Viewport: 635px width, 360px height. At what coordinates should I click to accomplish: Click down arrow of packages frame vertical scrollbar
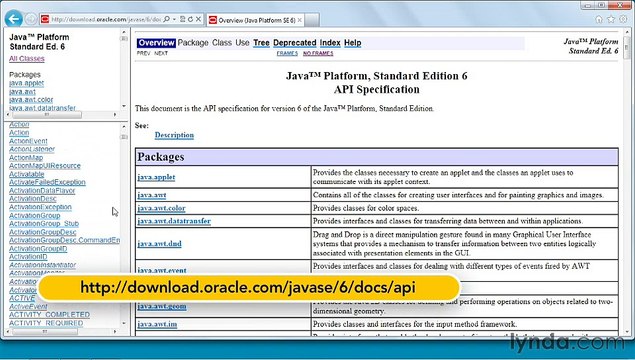coord(124,107)
